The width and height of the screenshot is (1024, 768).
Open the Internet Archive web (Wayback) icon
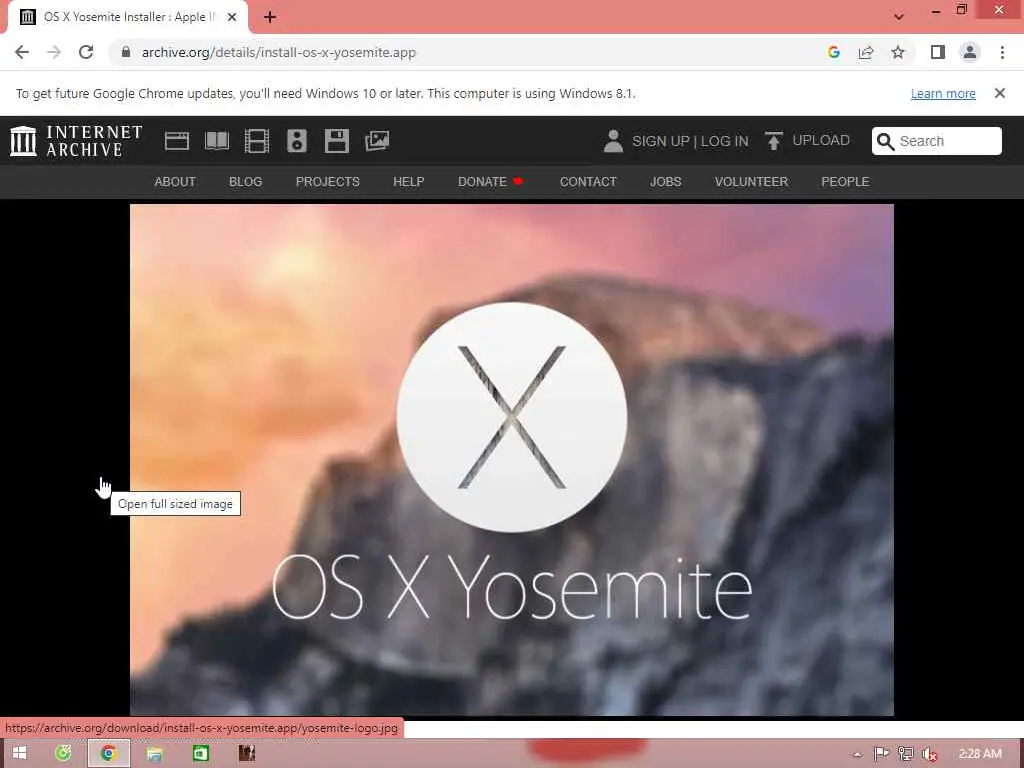pos(176,141)
